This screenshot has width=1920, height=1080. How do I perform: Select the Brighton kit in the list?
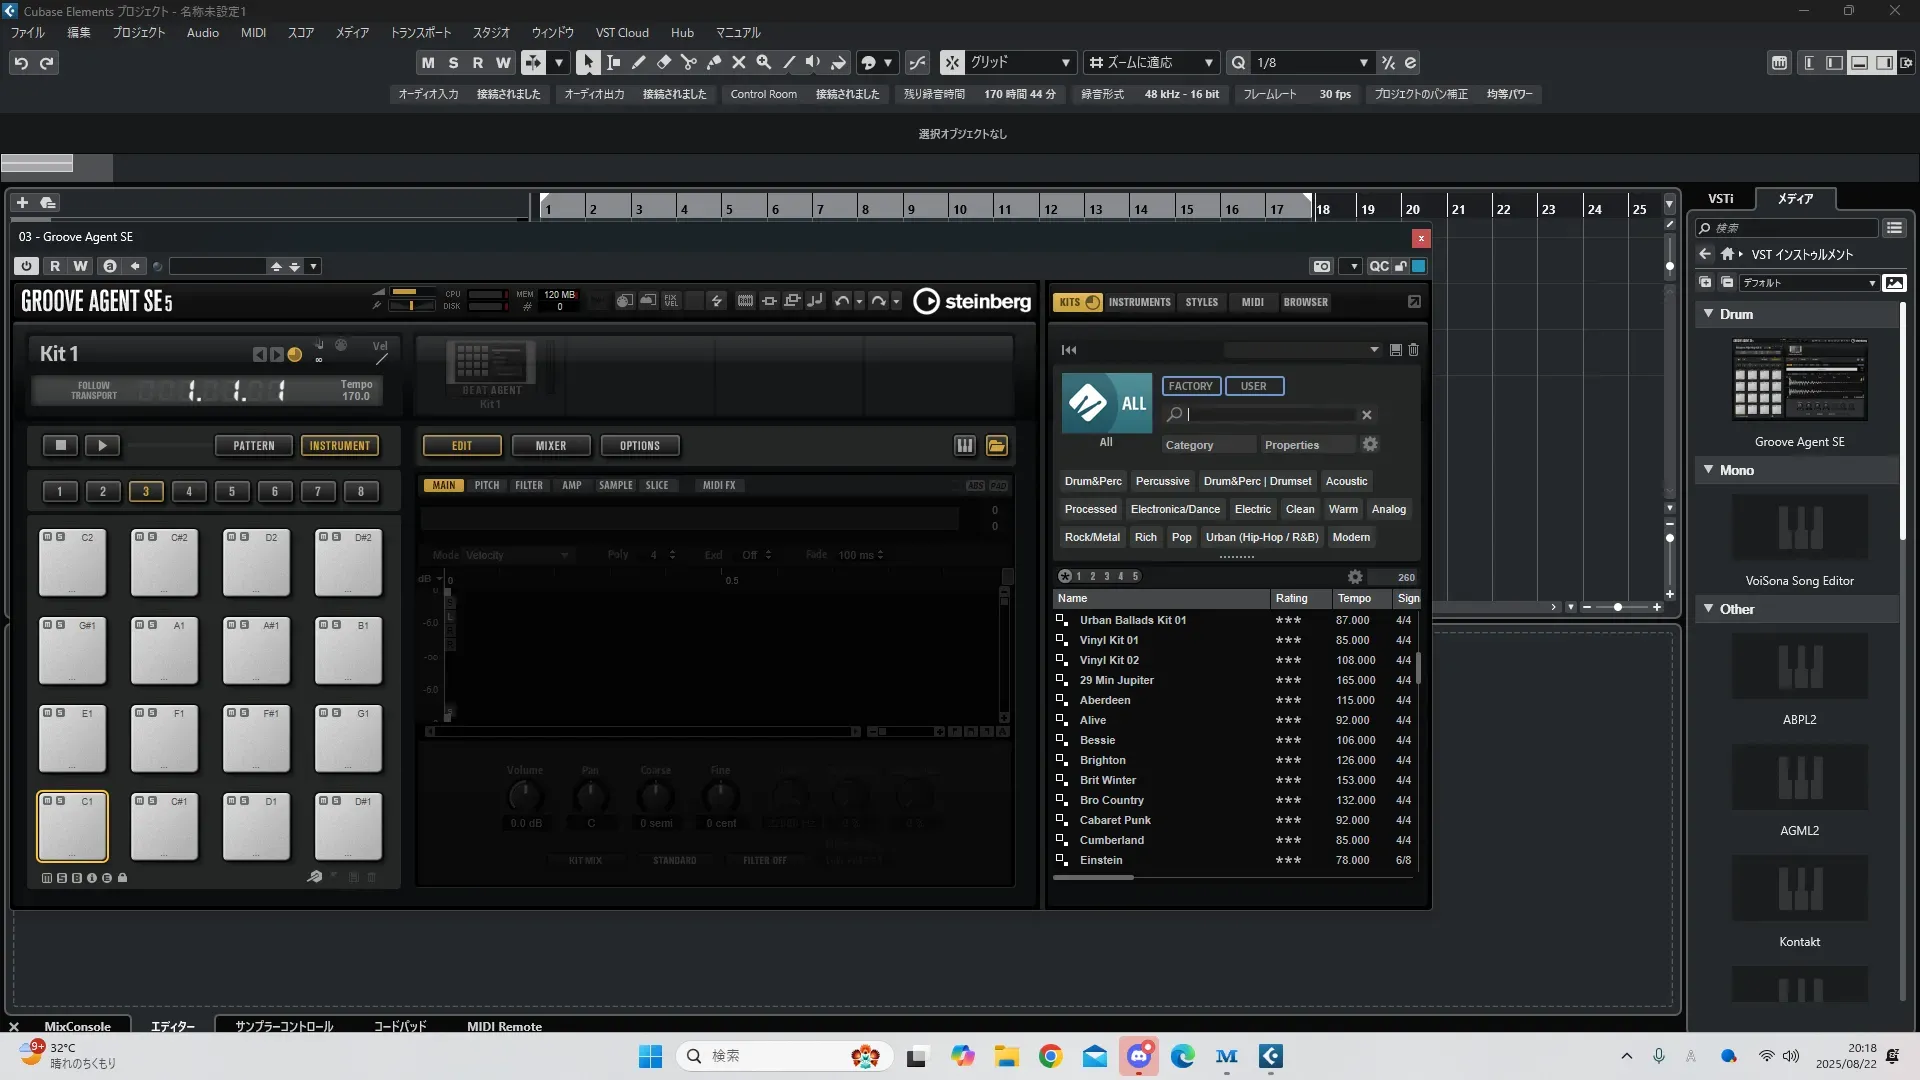click(1102, 760)
